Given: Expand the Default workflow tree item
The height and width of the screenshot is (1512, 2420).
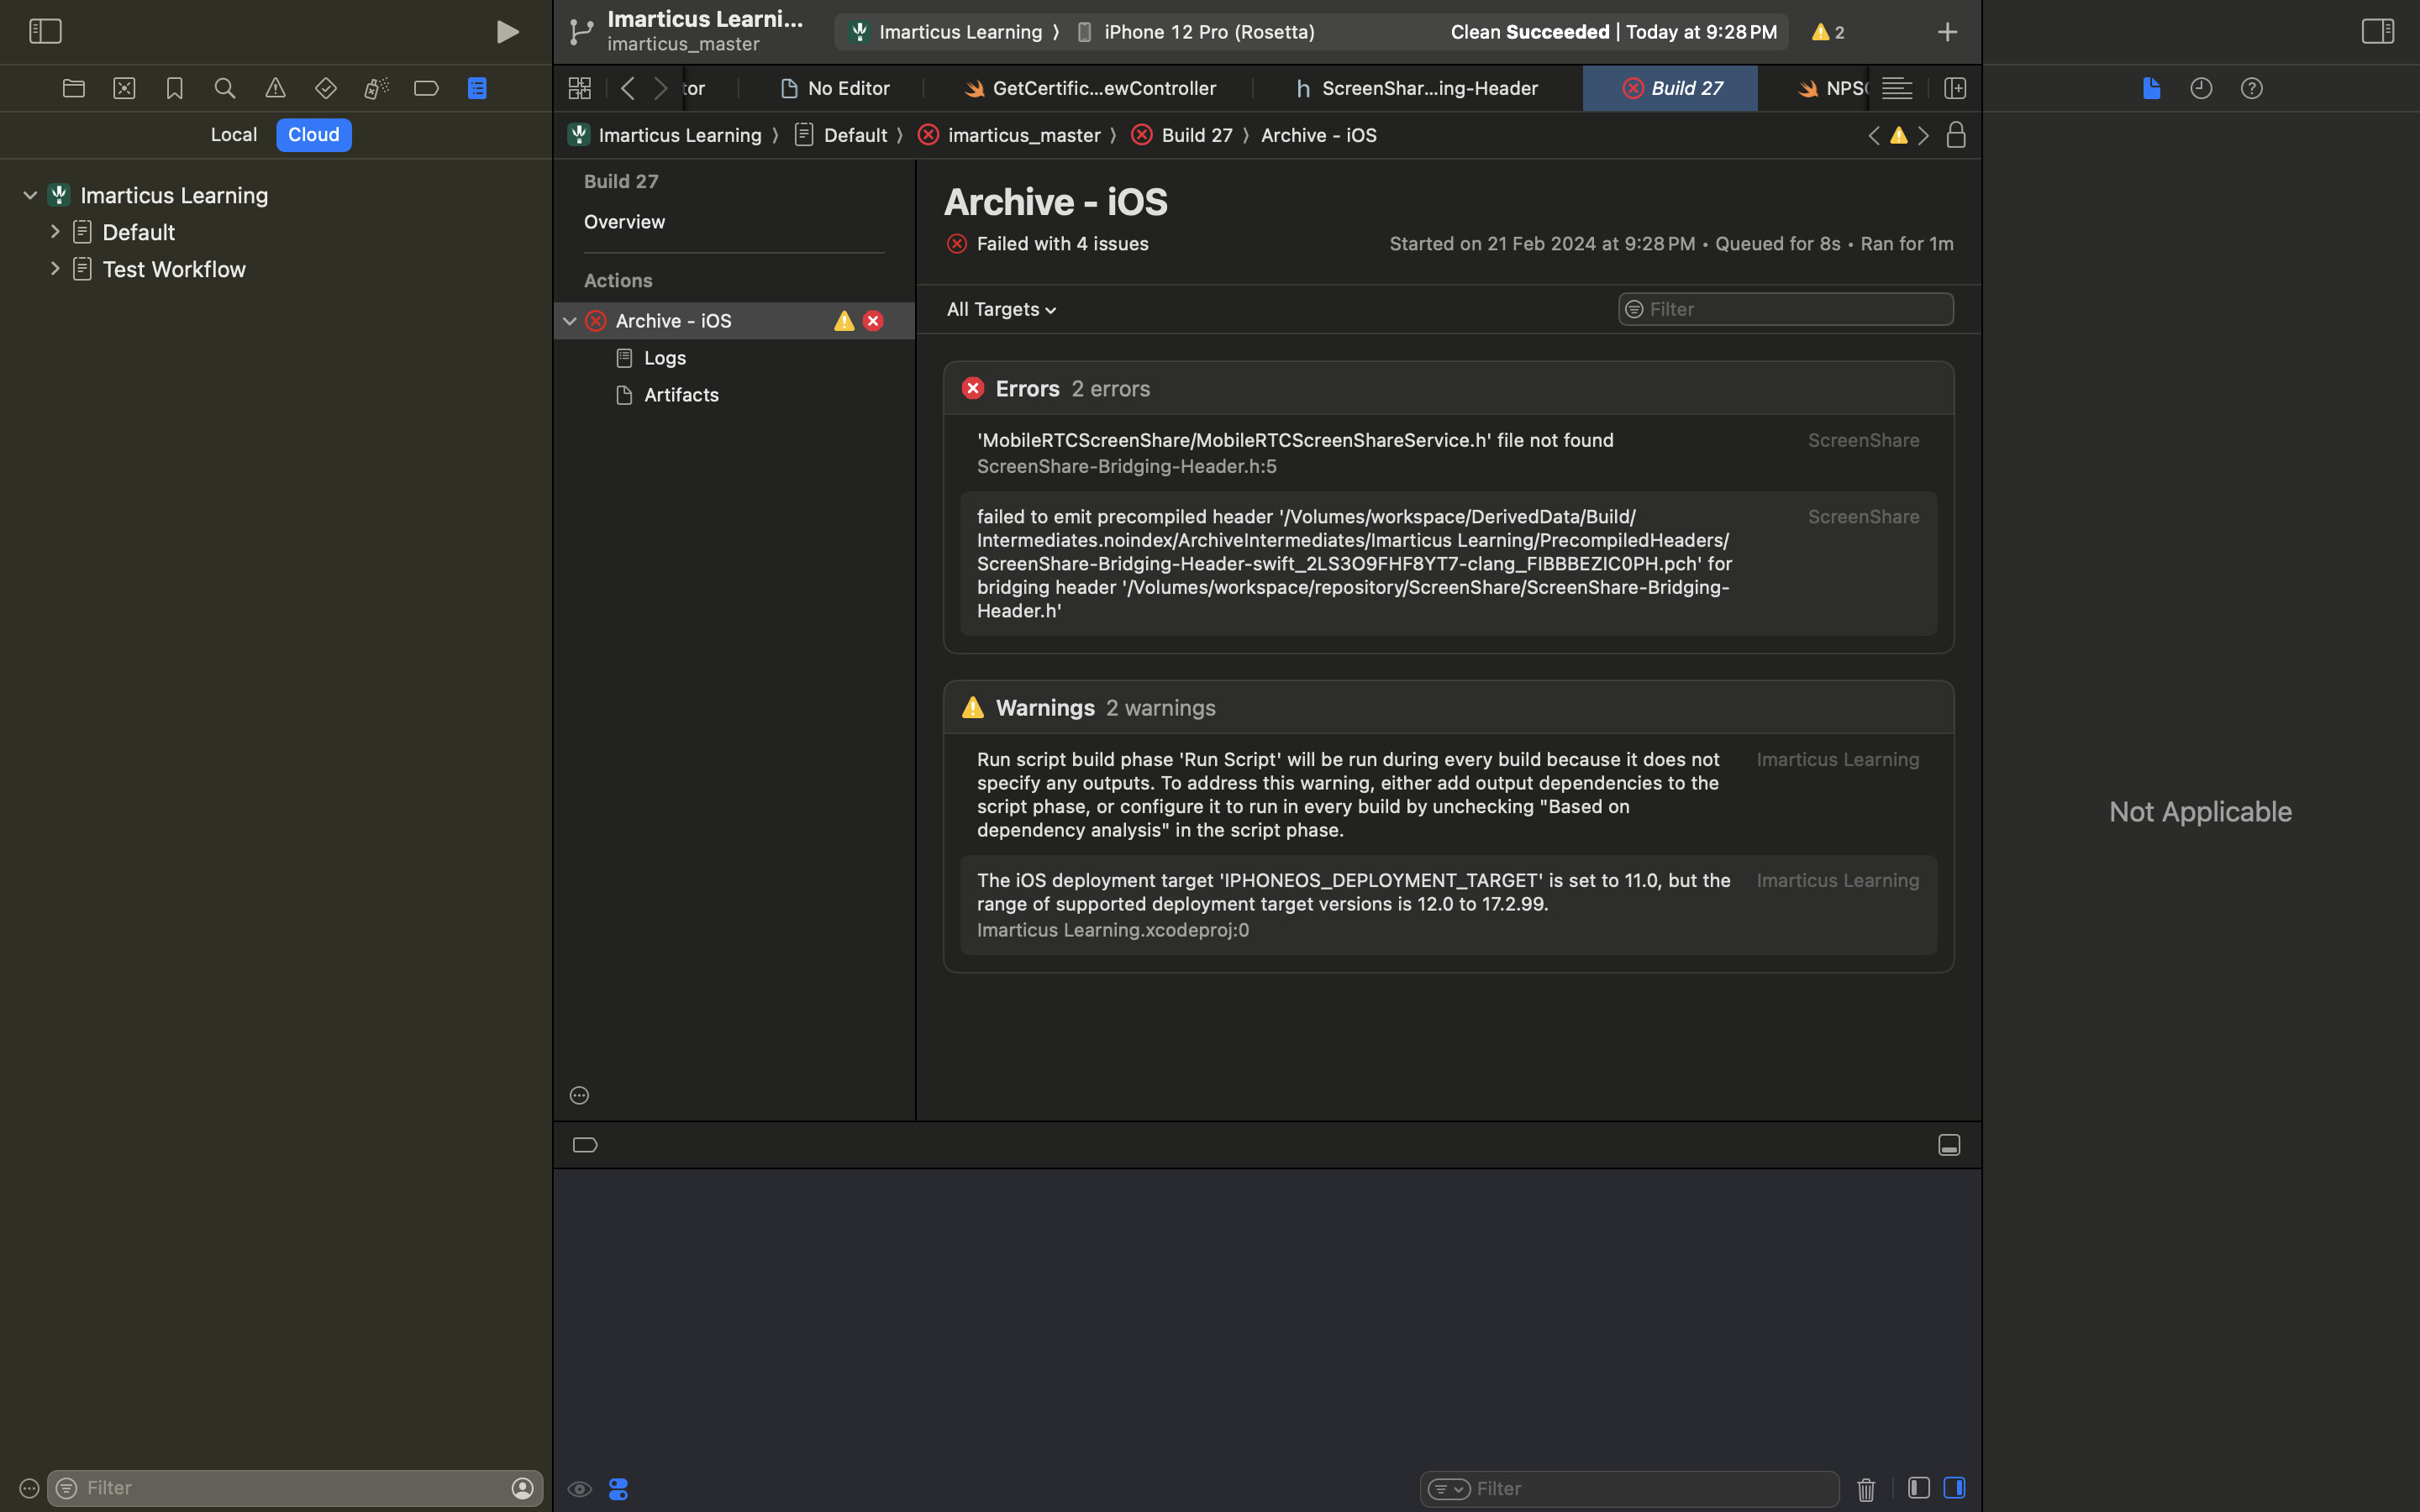Looking at the screenshot, I should [x=55, y=232].
